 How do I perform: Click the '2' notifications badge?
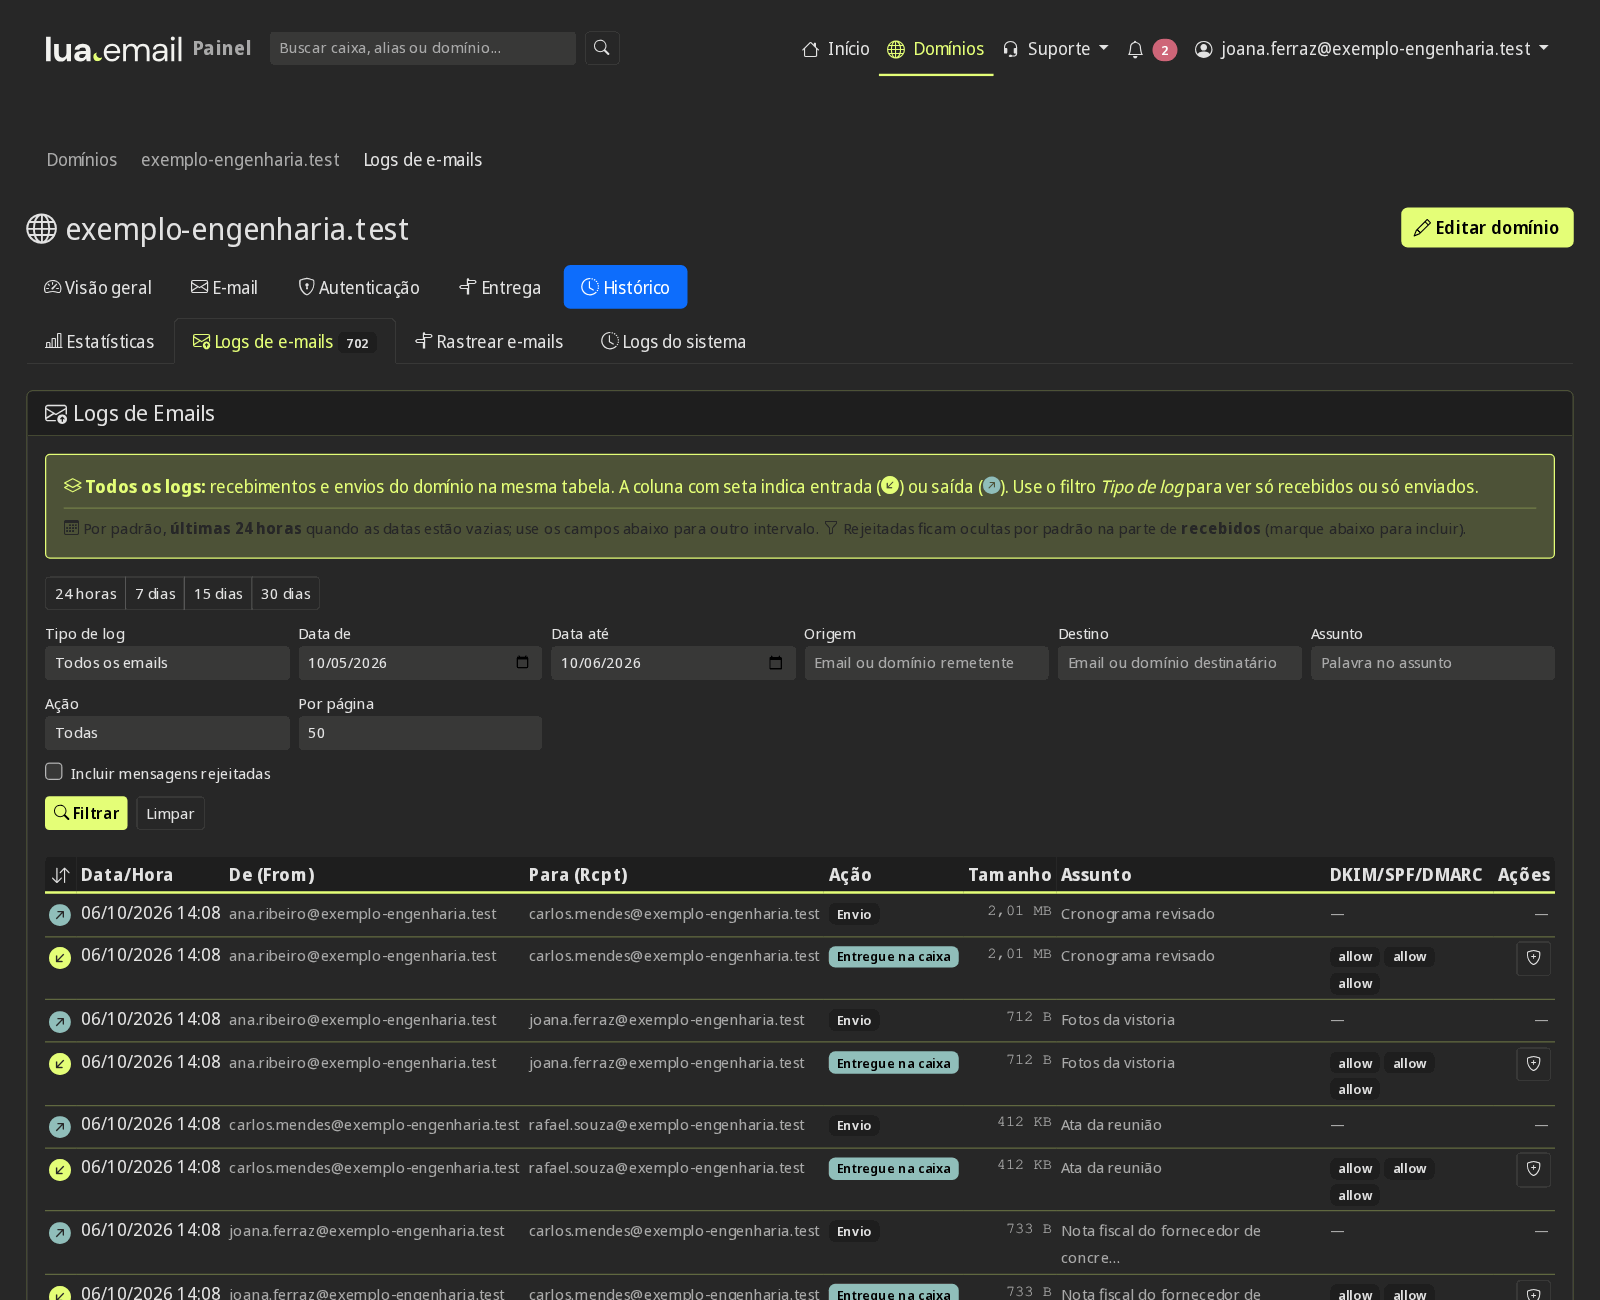click(1165, 50)
